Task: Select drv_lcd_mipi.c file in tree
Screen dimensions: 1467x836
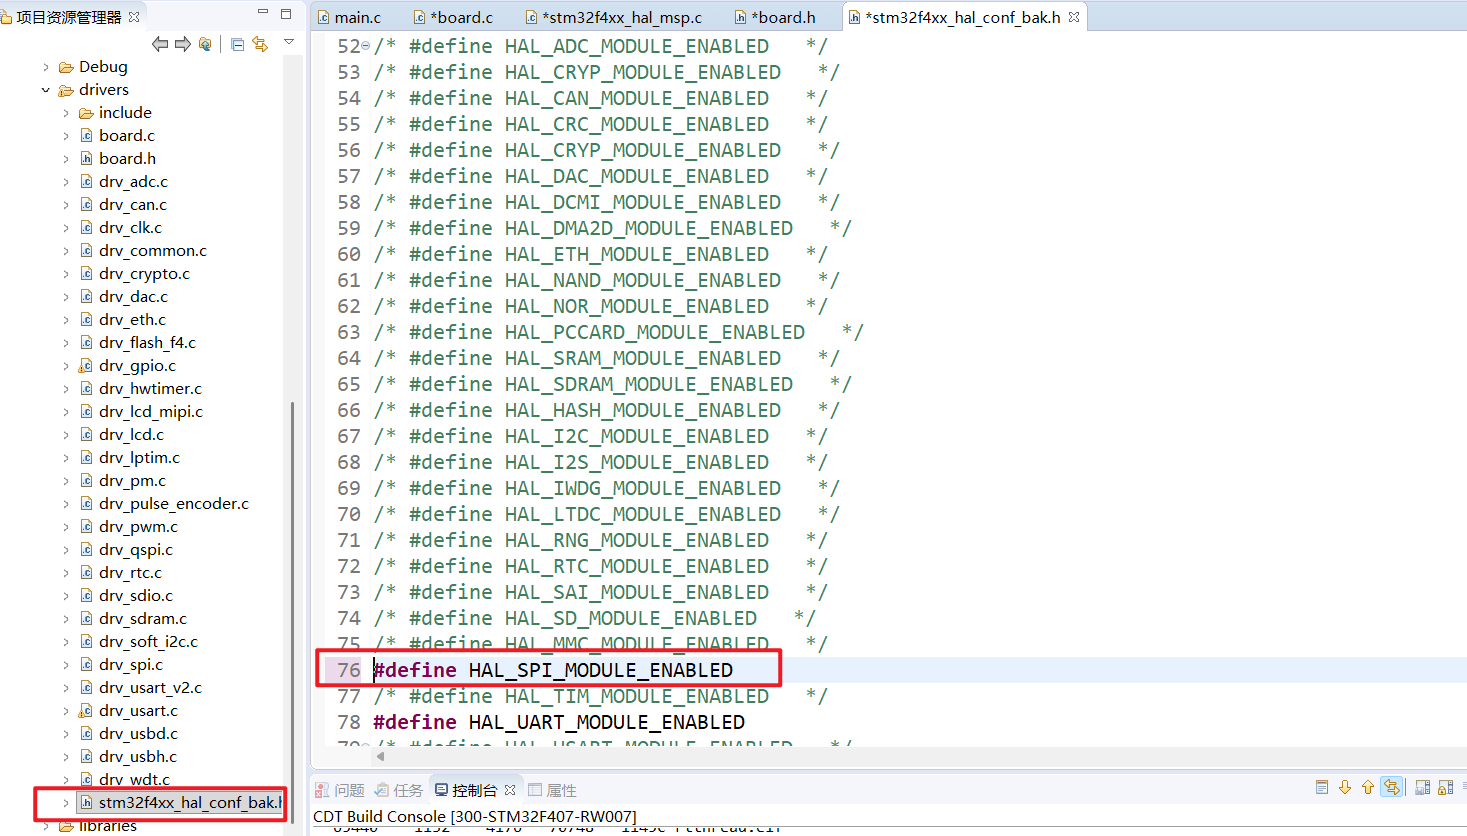Action: [151, 412]
